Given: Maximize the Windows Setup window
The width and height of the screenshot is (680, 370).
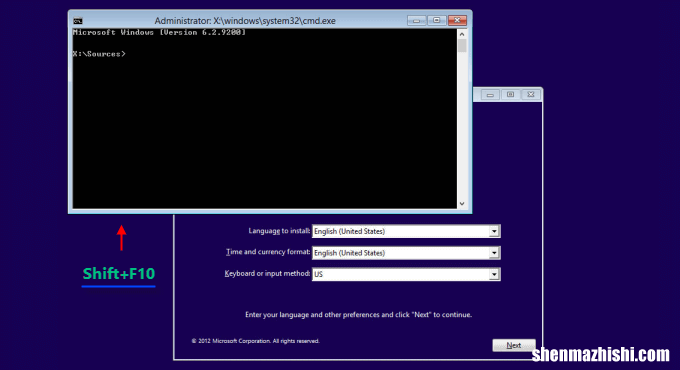Looking at the screenshot, I should (510, 95).
